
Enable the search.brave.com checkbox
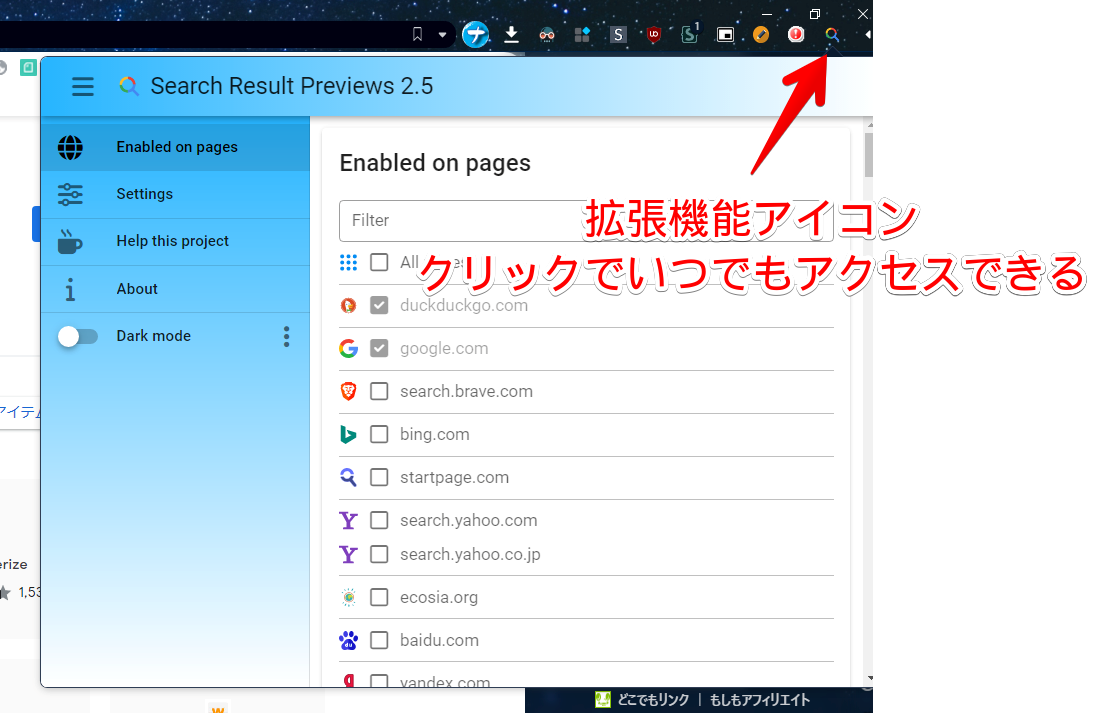pyautogui.click(x=379, y=392)
